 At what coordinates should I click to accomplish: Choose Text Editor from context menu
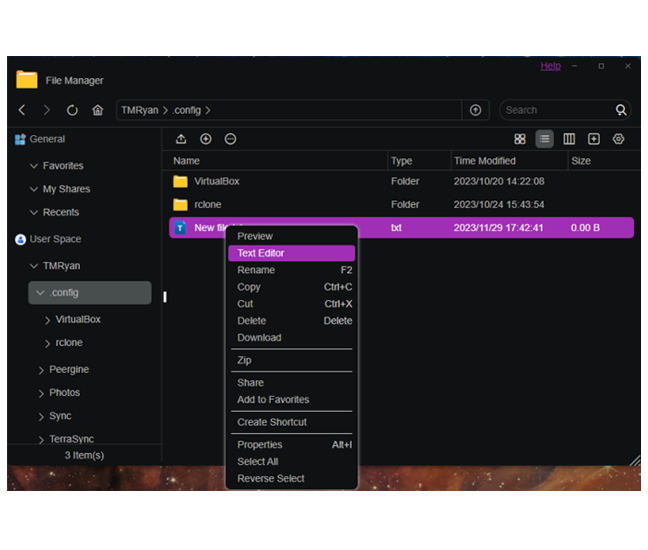pyautogui.click(x=261, y=253)
